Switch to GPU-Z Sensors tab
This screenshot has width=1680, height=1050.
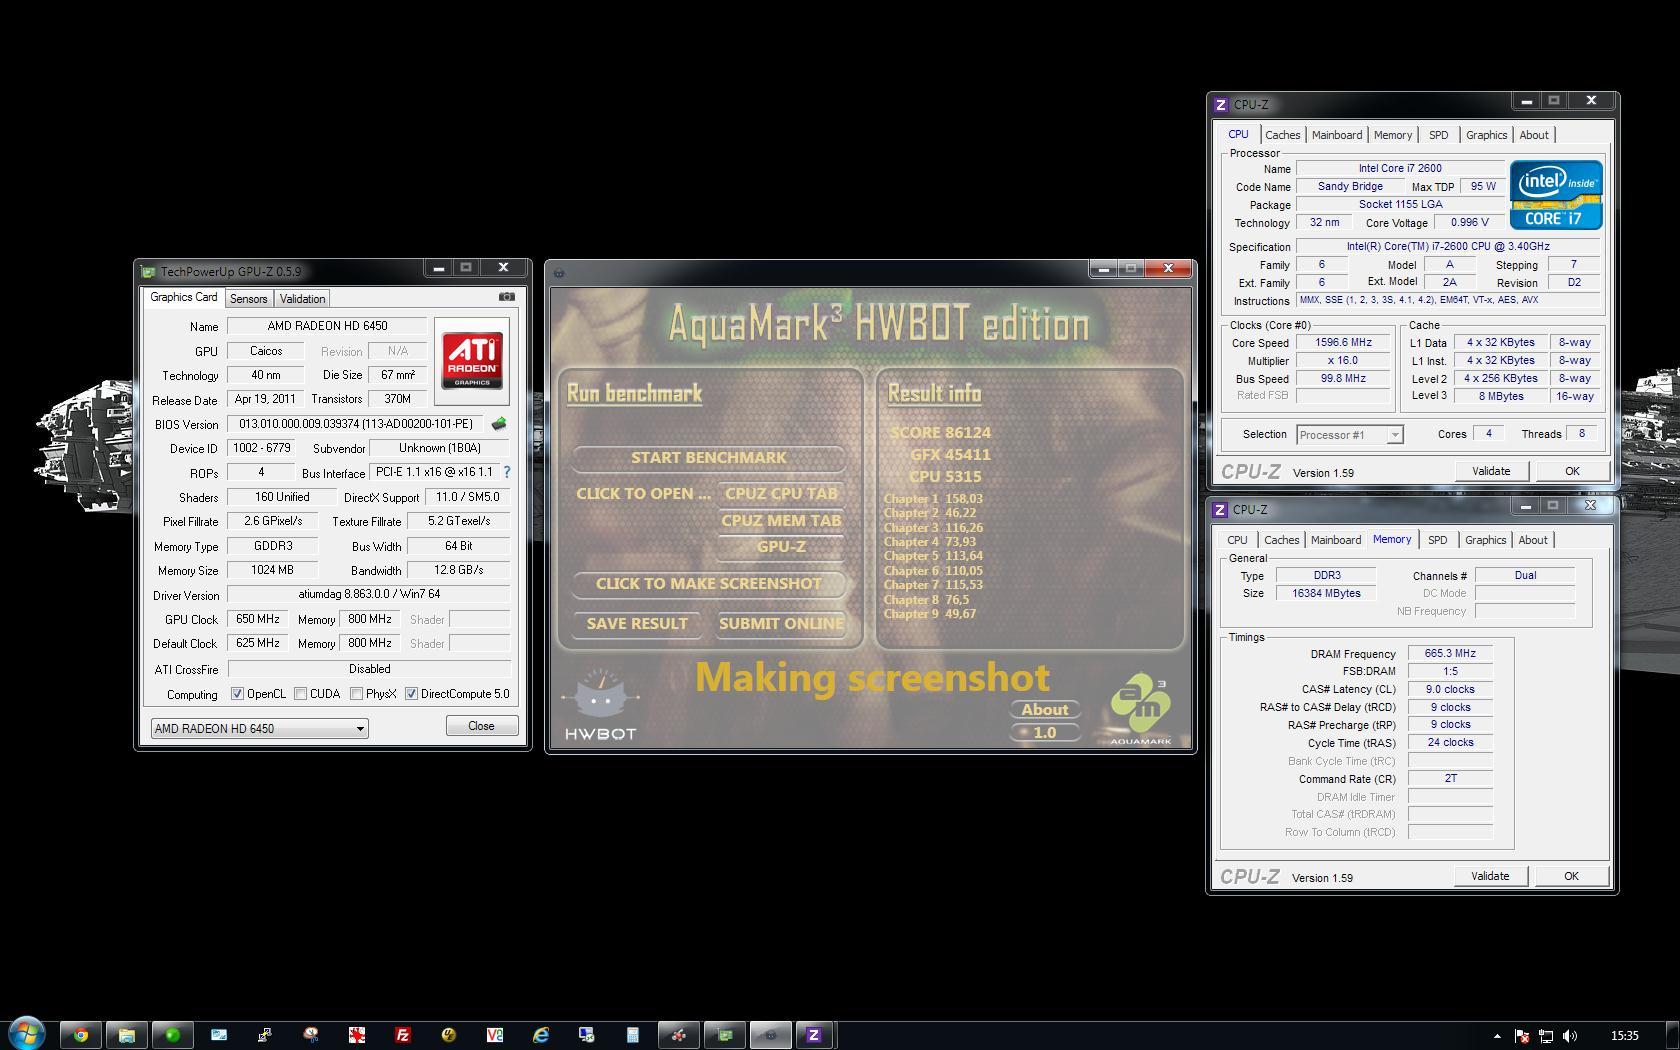pos(248,299)
